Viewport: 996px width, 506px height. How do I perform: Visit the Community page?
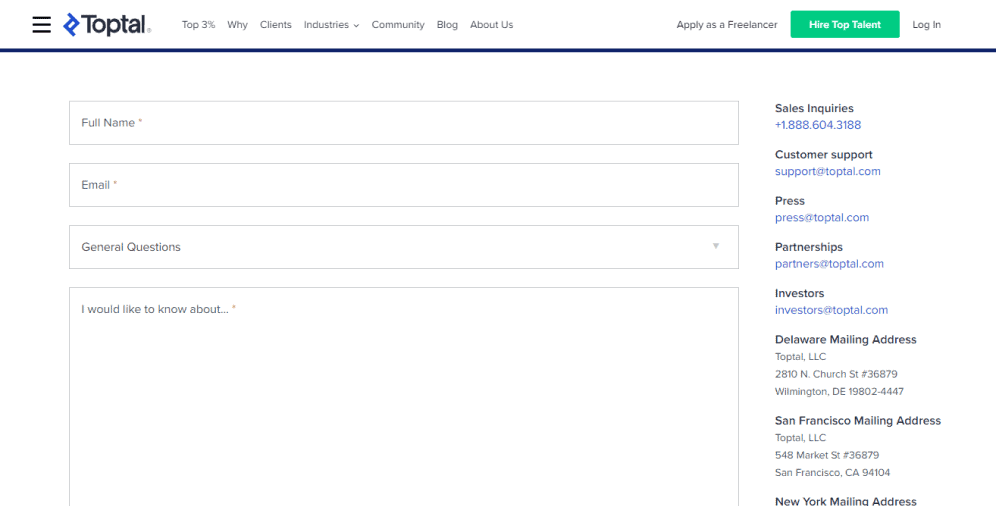coord(398,25)
